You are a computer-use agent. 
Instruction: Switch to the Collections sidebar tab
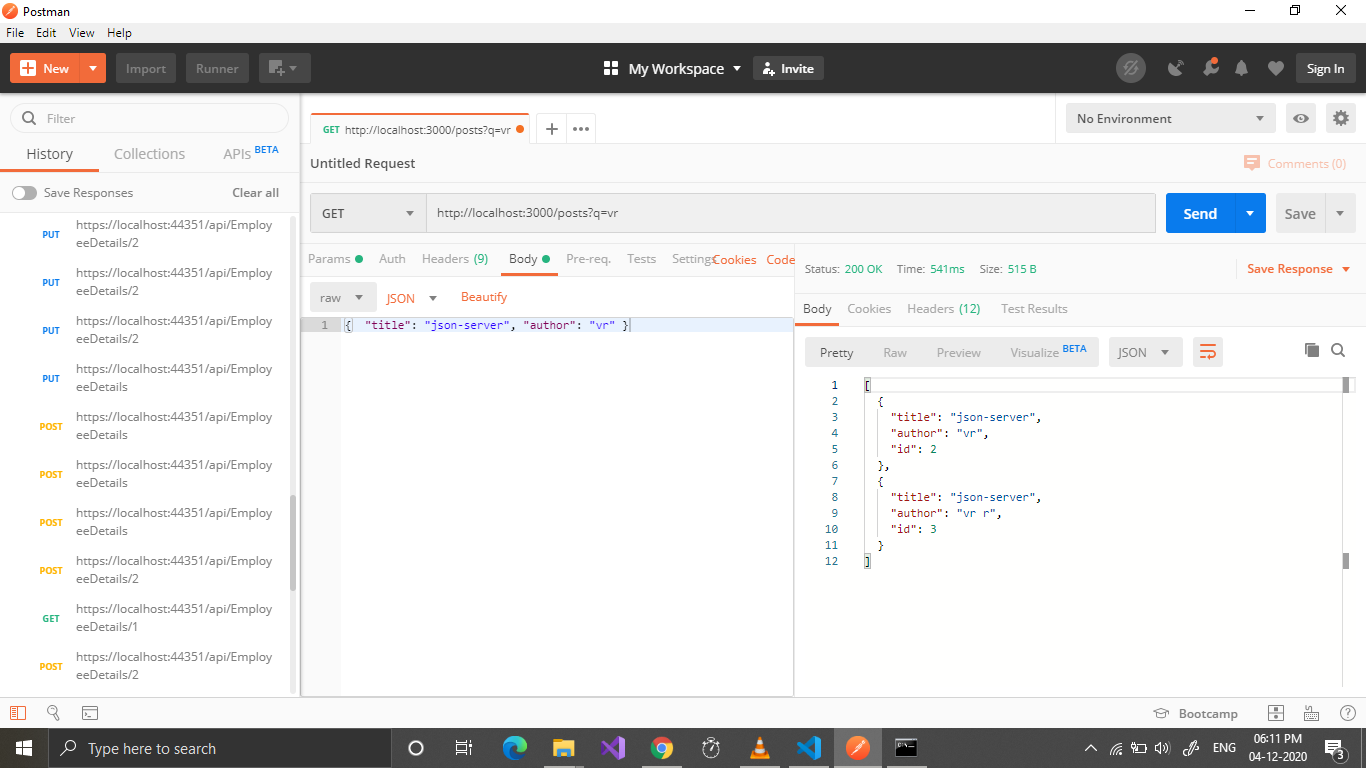[149, 154]
